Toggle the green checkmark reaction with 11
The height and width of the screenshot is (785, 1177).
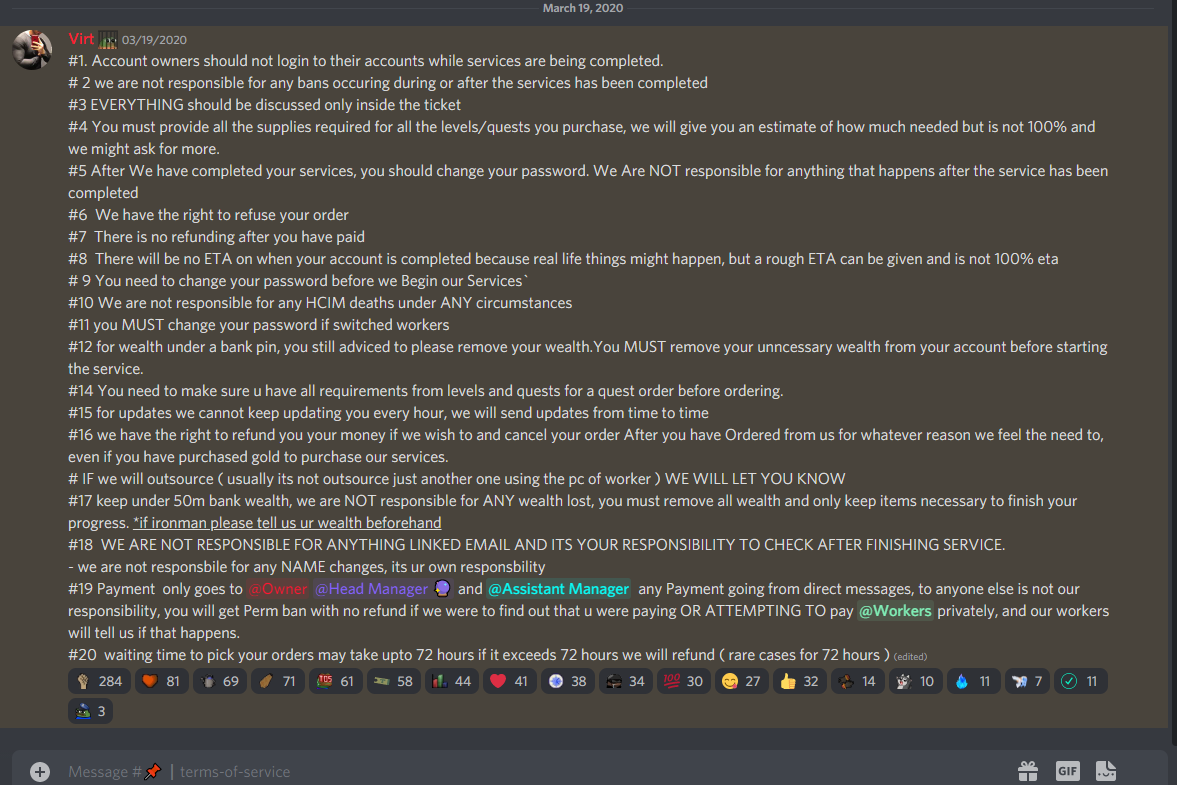tap(1080, 681)
